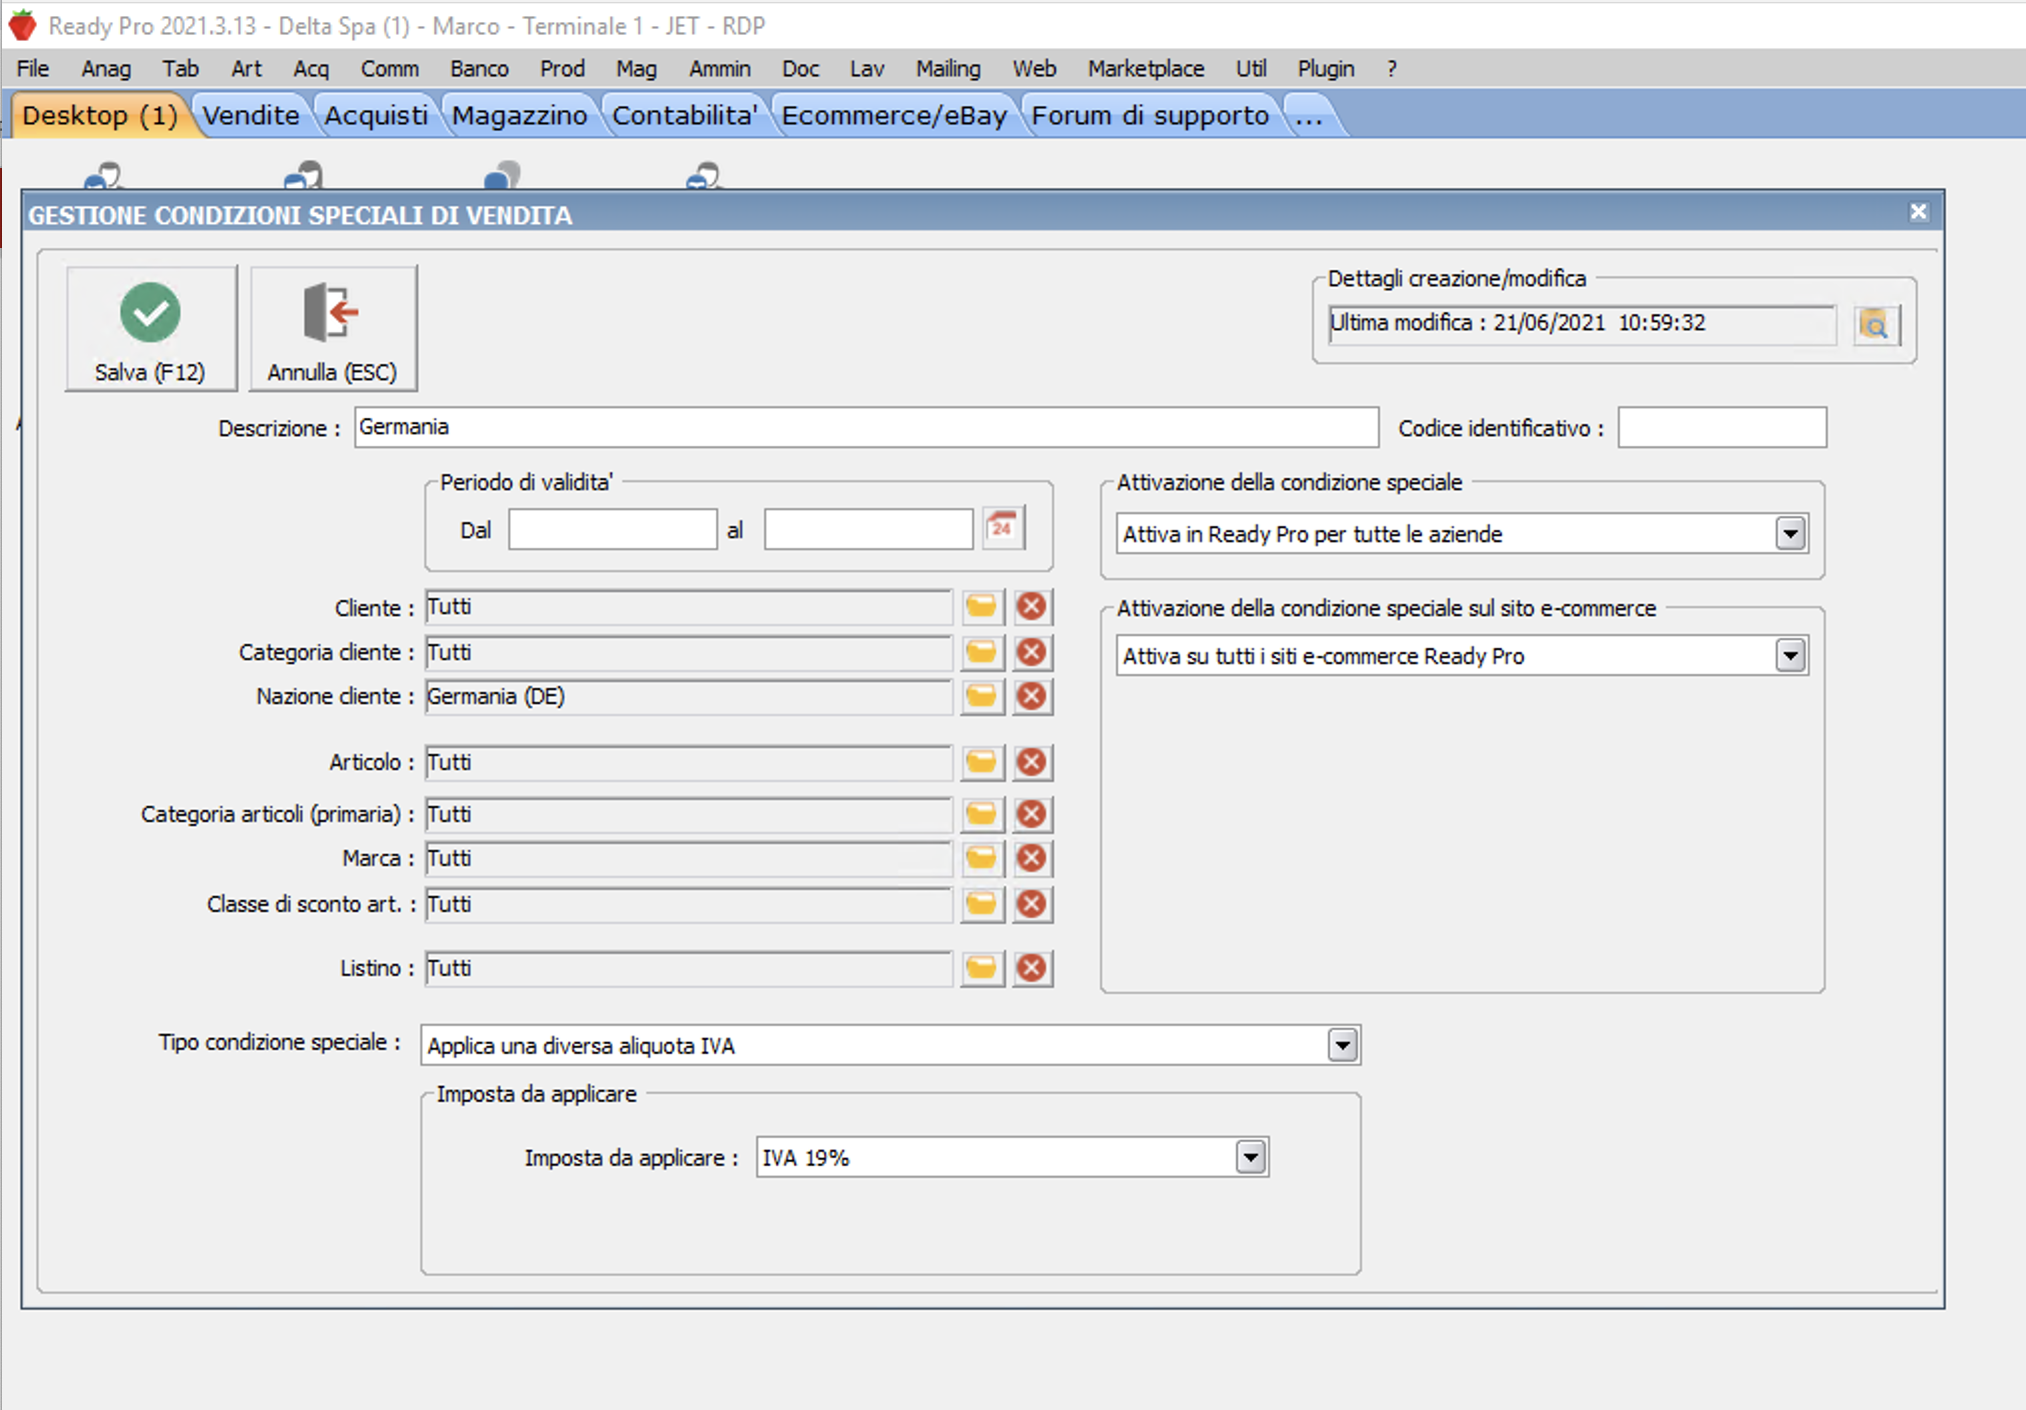Image resolution: width=2026 pixels, height=1410 pixels.
Task: Click the 'al' end date field
Action: (x=868, y=530)
